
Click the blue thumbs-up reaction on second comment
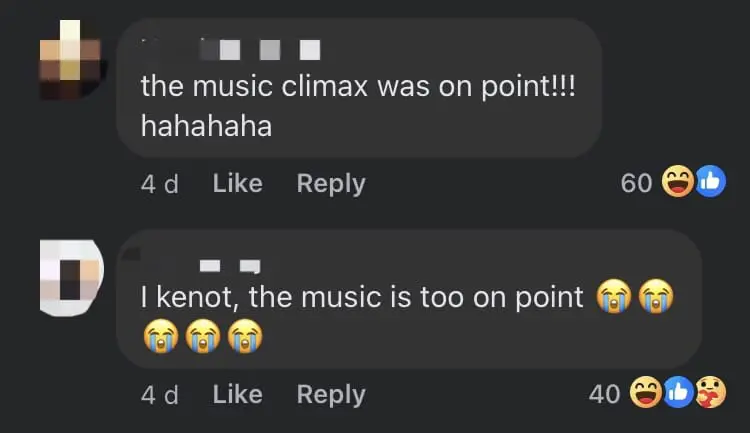[x=676, y=394]
